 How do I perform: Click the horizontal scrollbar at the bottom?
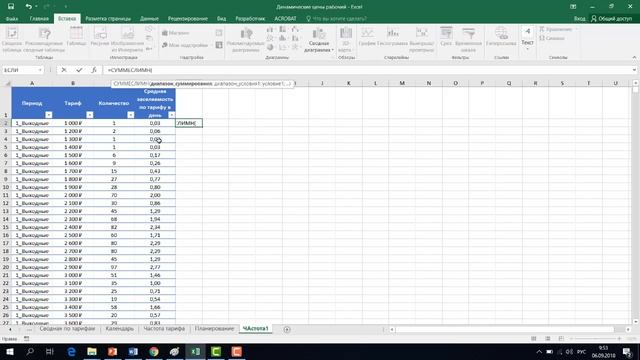[x=504, y=329]
